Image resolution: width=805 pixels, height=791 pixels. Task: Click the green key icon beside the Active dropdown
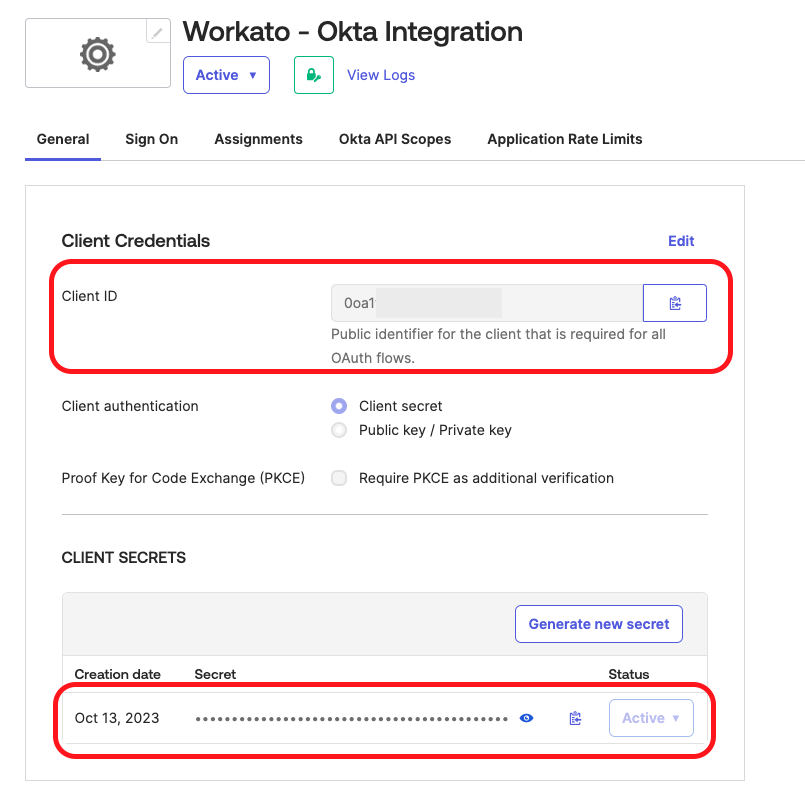[313, 75]
